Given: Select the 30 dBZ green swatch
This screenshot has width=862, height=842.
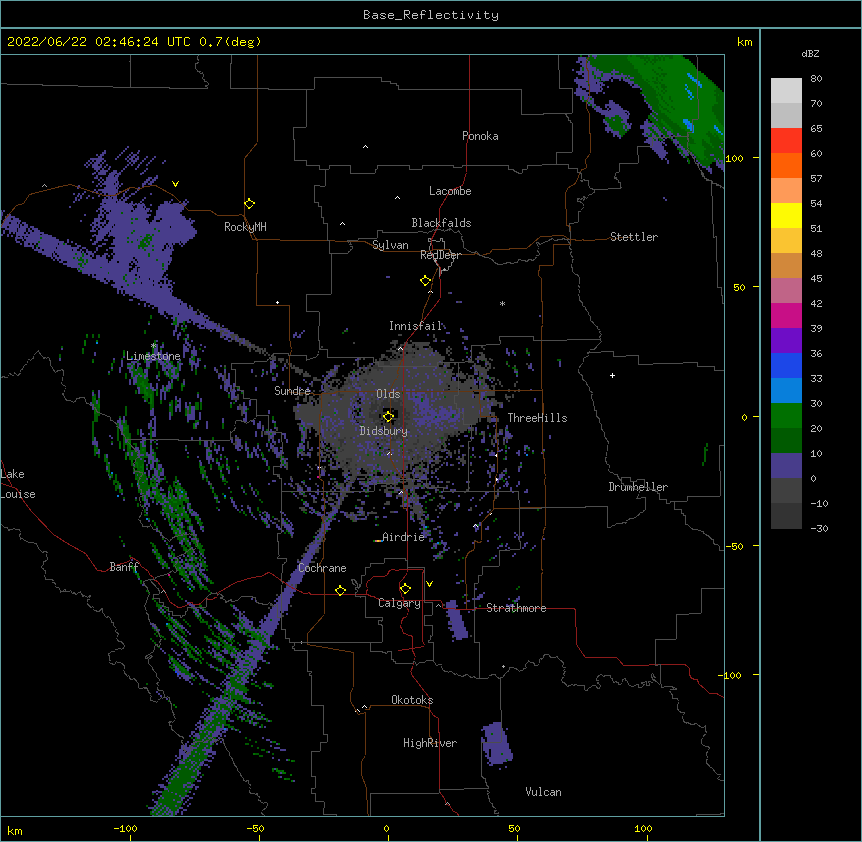Looking at the screenshot, I should coord(786,416).
